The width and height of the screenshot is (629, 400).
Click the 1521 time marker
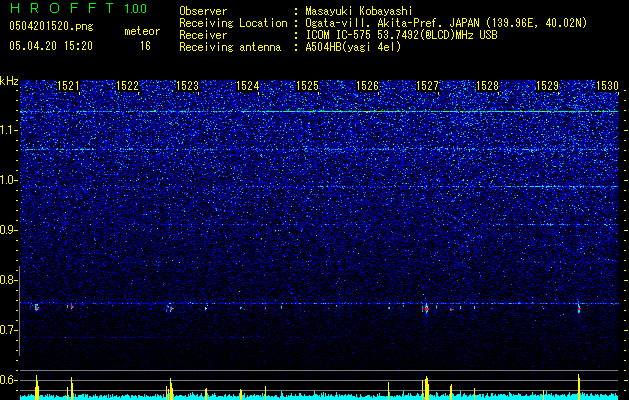pos(68,85)
